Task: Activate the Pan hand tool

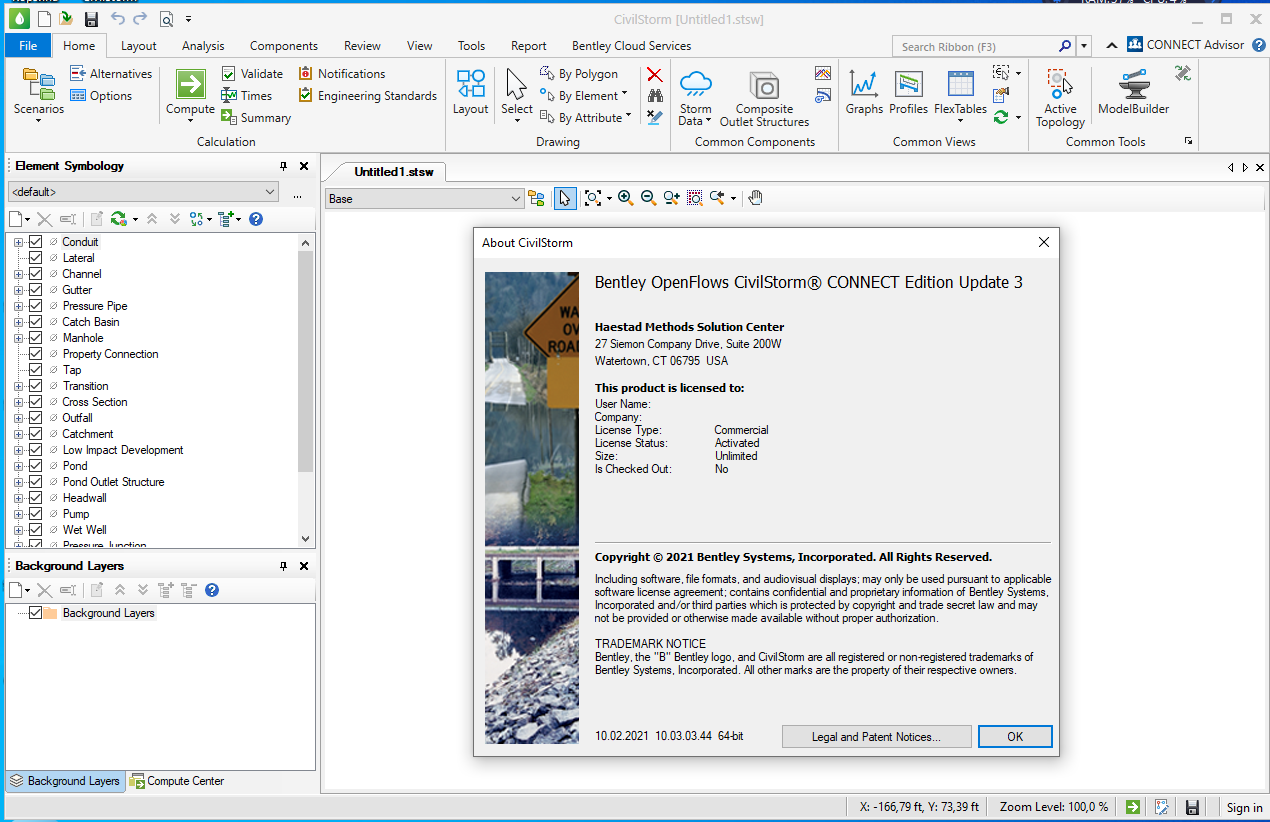Action: coord(755,198)
